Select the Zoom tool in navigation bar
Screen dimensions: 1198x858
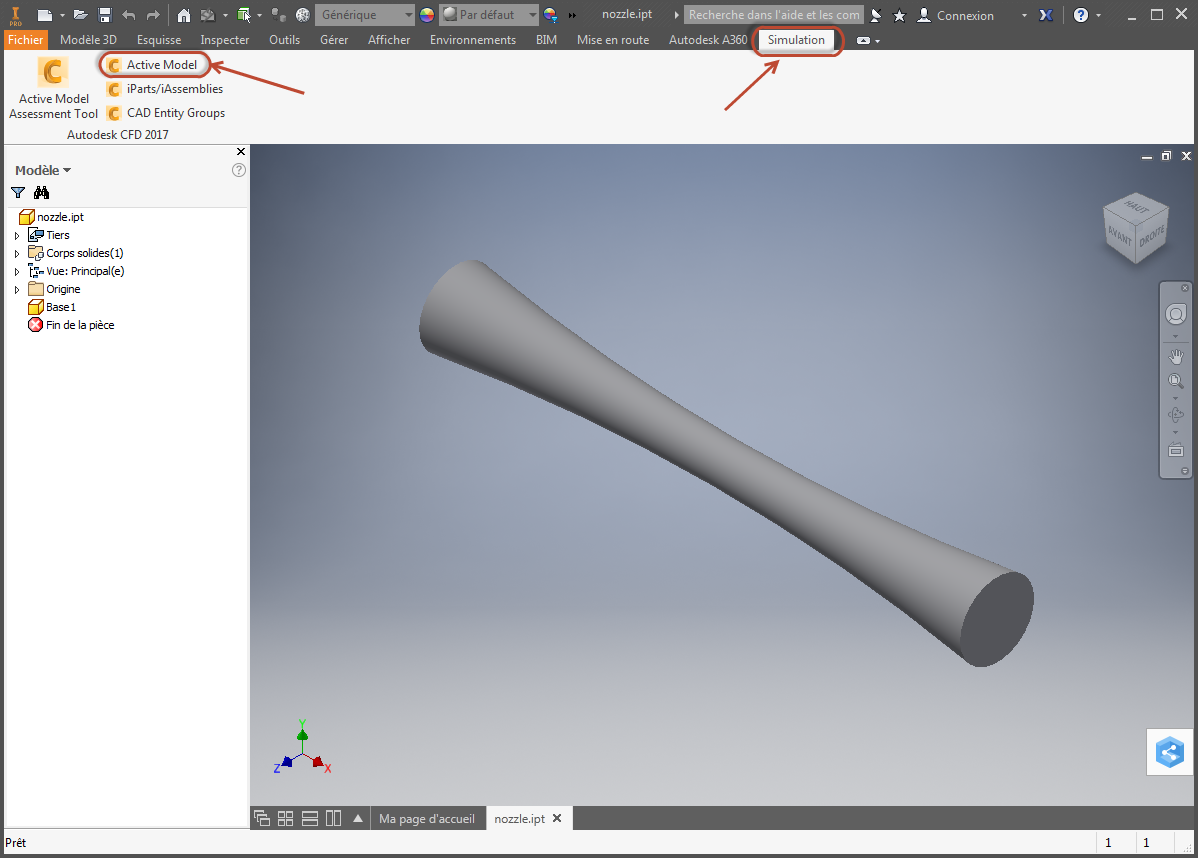pyautogui.click(x=1175, y=380)
